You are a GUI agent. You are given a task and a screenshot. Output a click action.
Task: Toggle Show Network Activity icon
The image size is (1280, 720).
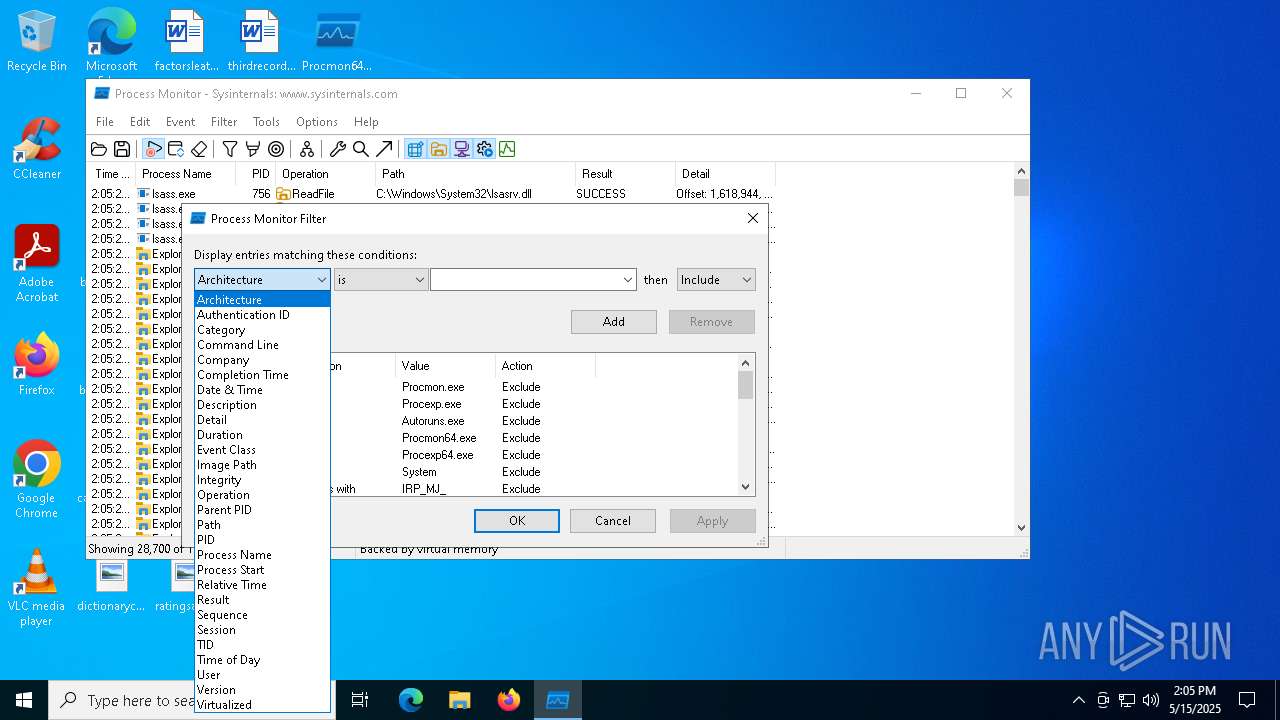click(x=461, y=149)
